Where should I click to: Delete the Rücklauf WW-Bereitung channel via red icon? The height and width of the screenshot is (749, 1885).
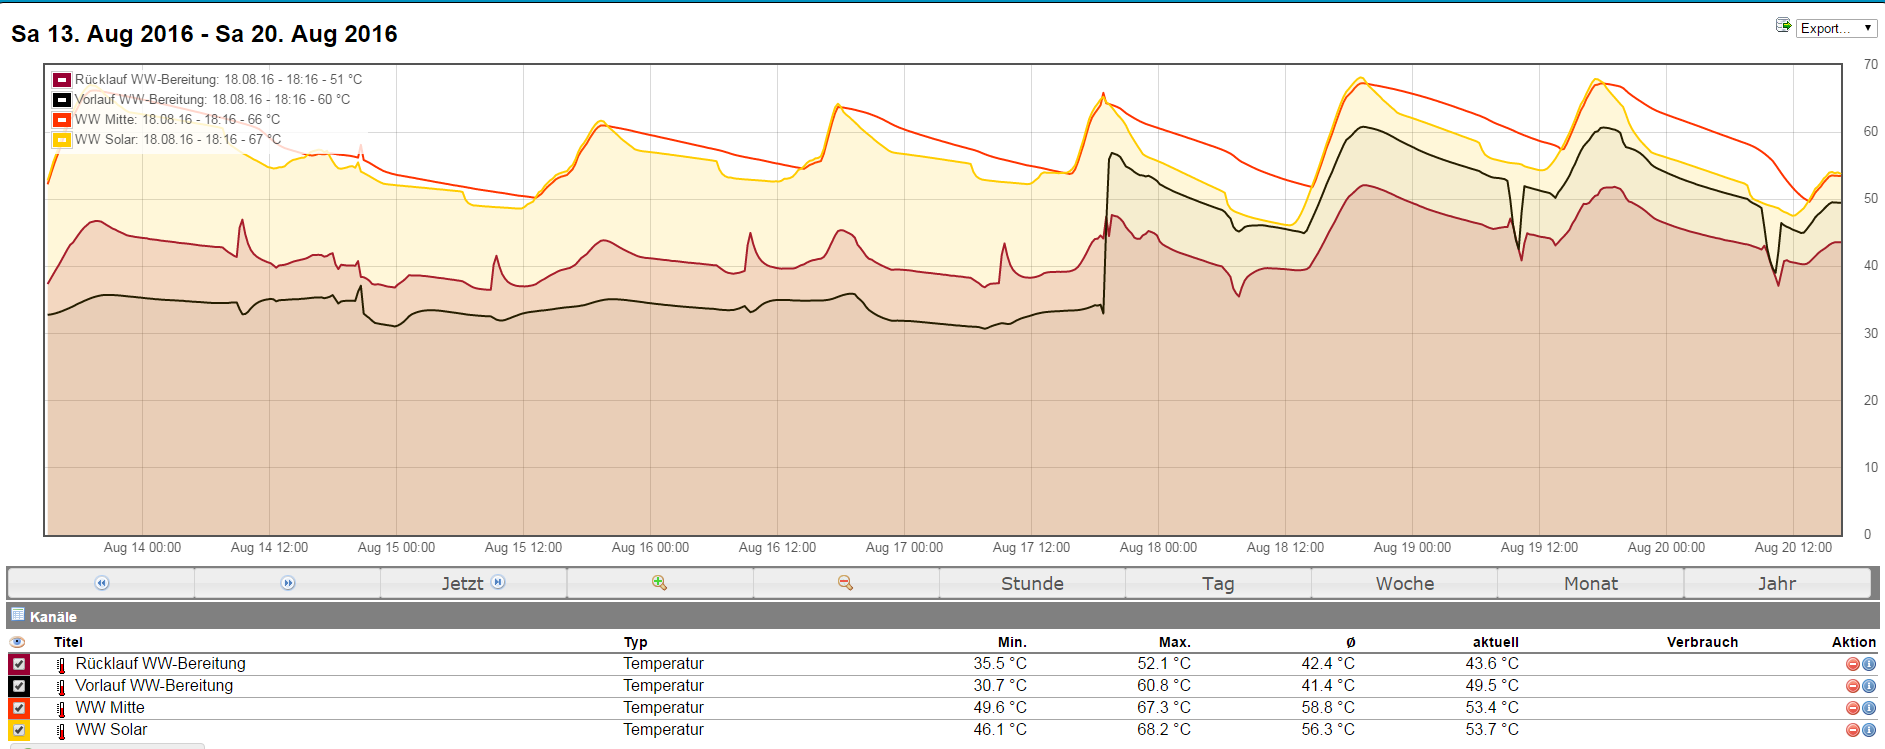(x=1852, y=664)
